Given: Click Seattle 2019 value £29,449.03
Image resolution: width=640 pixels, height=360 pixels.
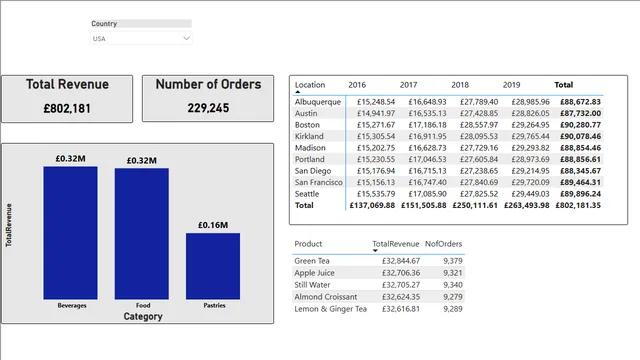Looking at the screenshot, I should coord(530,194).
